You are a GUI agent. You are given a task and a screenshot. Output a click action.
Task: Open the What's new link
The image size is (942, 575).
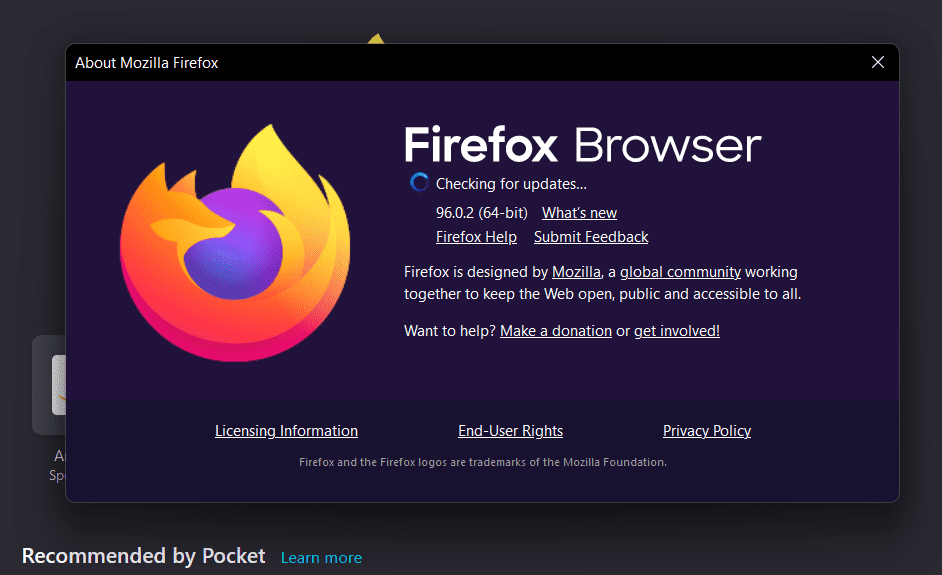point(579,213)
